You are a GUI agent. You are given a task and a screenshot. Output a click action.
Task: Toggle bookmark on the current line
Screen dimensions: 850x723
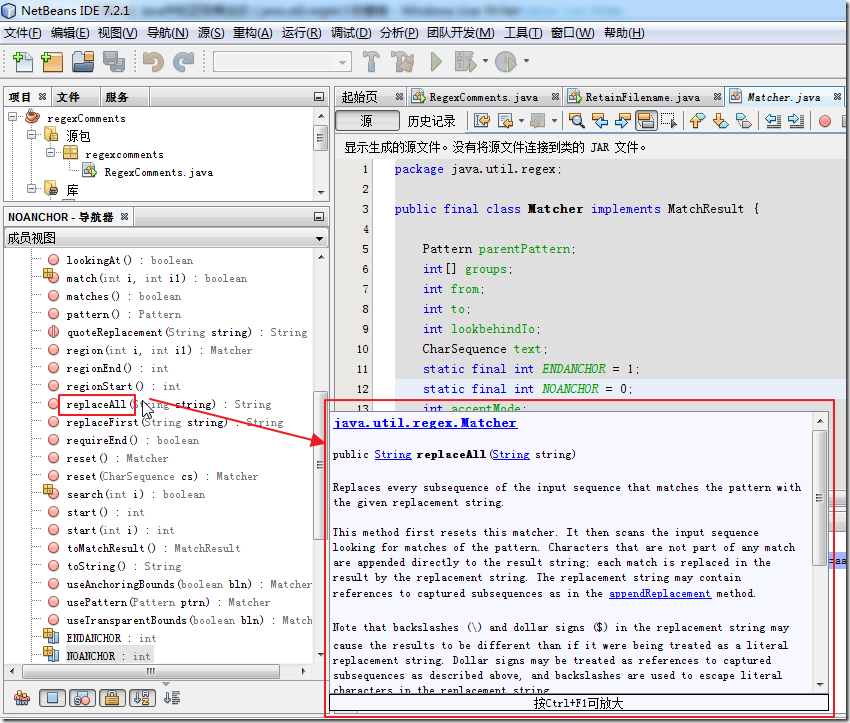coord(743,121)
